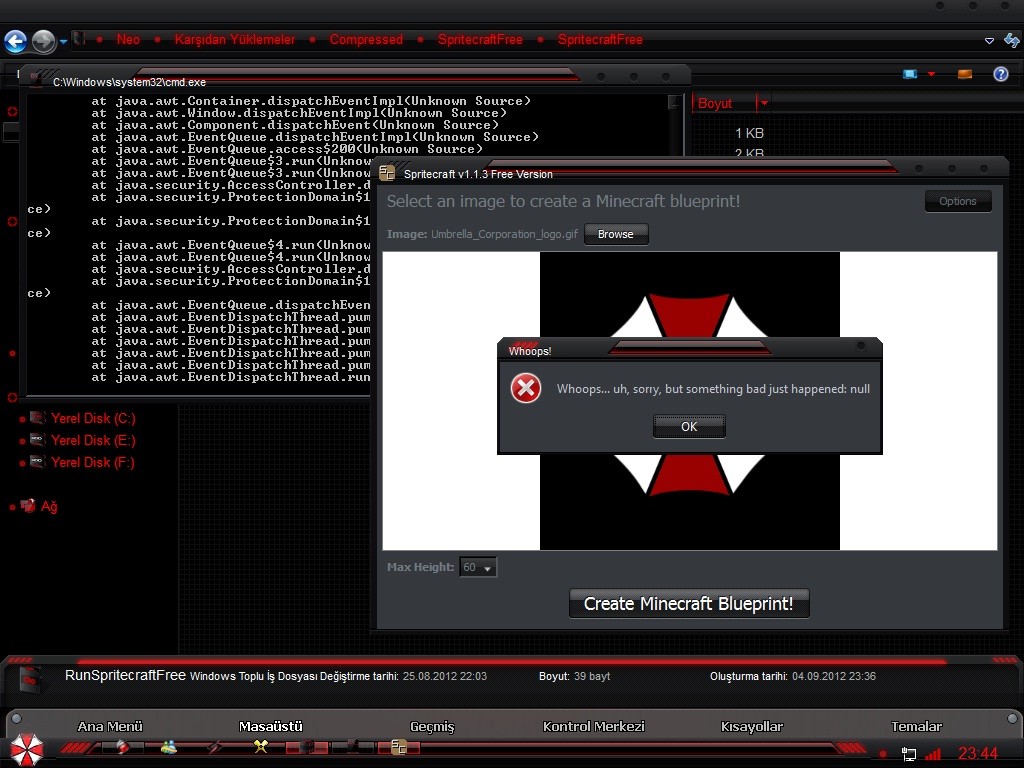Open the Geçmiş tab
The height and width of the screenshot is (768, 1024).
(x=432, y=726)
